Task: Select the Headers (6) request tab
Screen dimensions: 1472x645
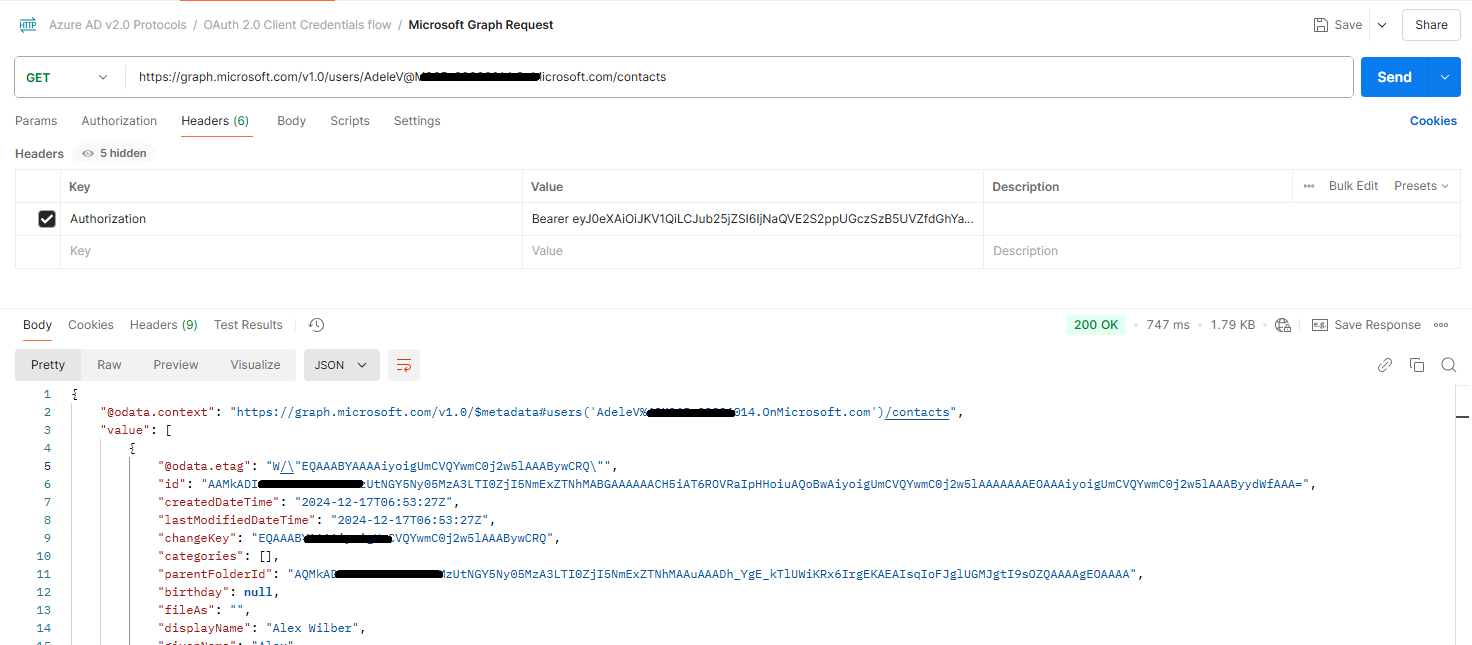Action: point(215,121)
